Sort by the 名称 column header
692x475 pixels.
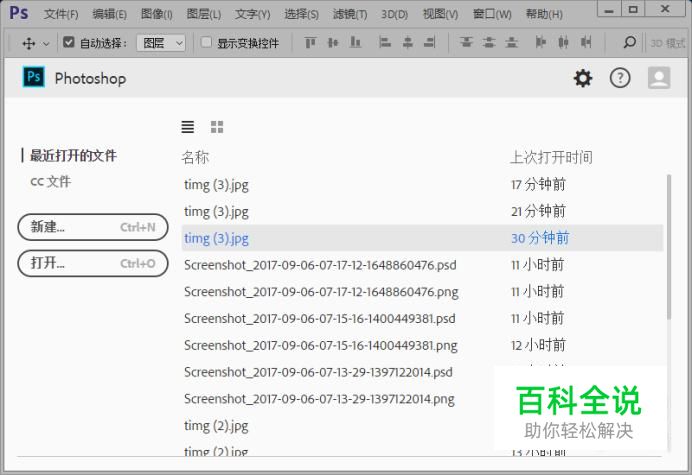[x=195, y=157]
